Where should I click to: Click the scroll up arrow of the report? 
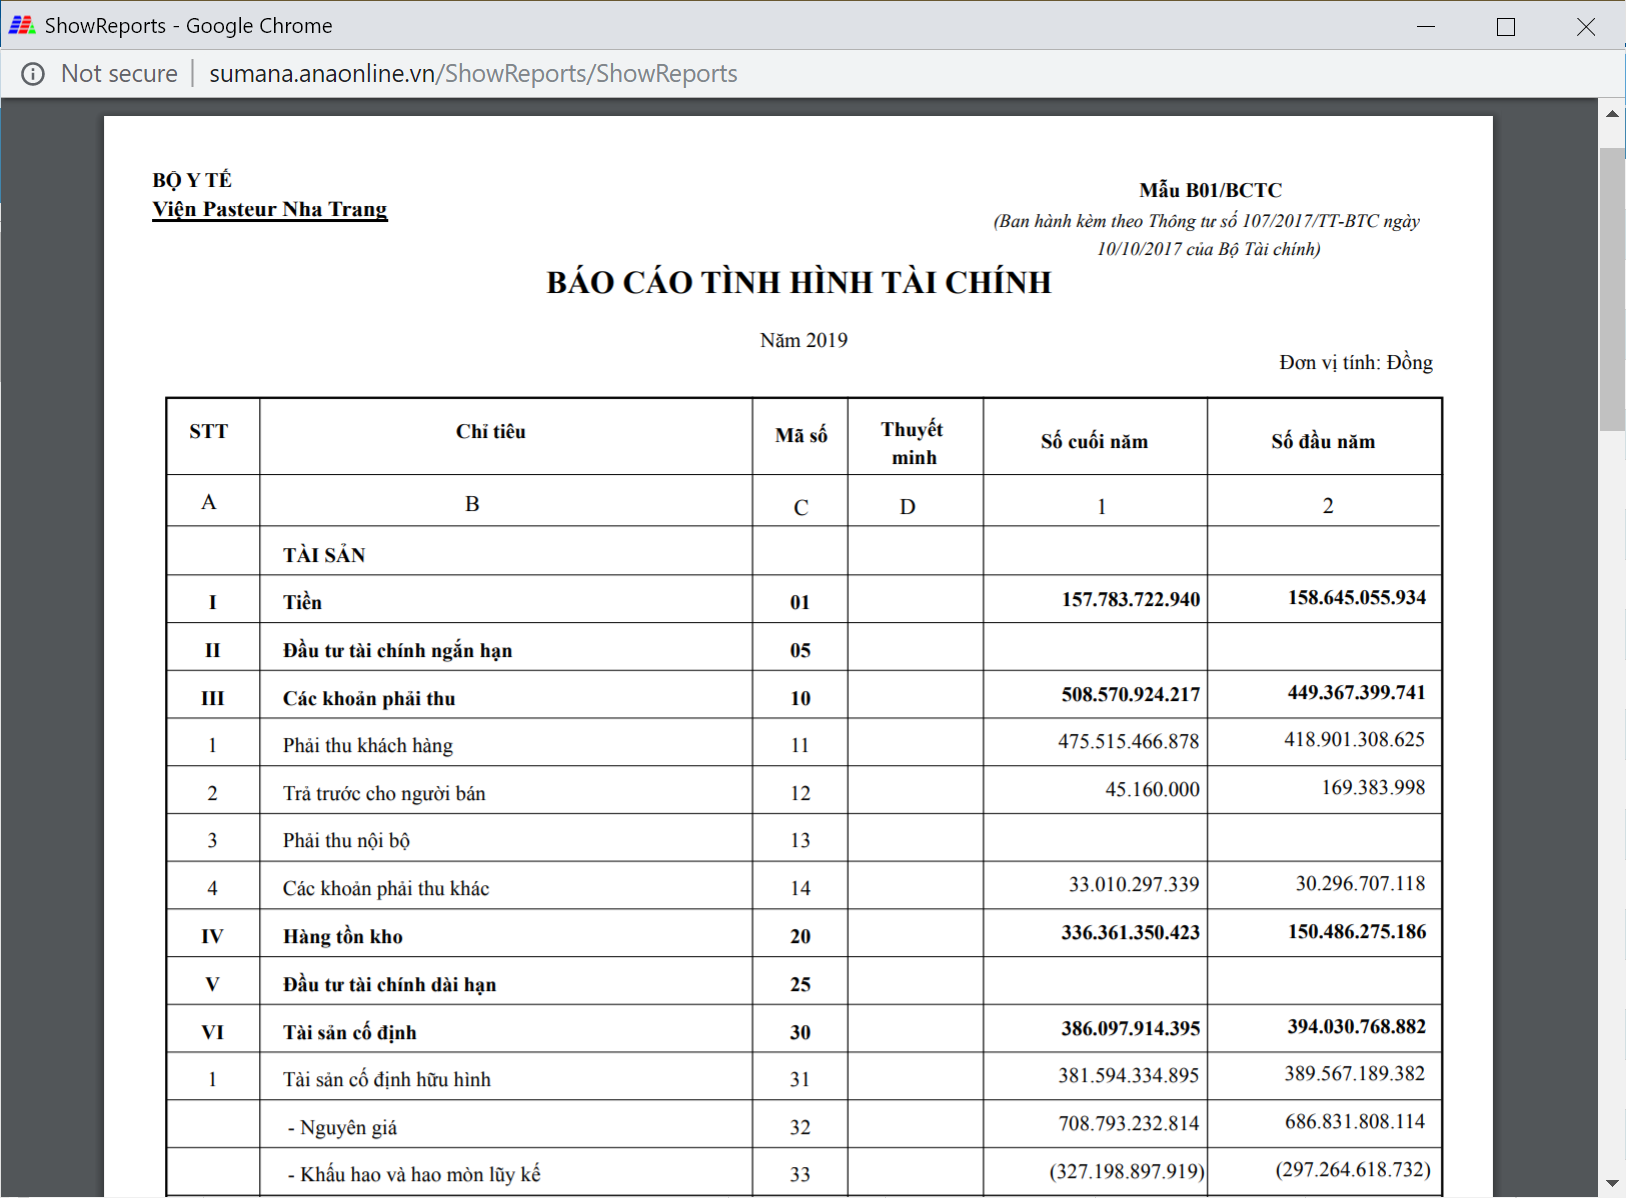point(1612,113)
